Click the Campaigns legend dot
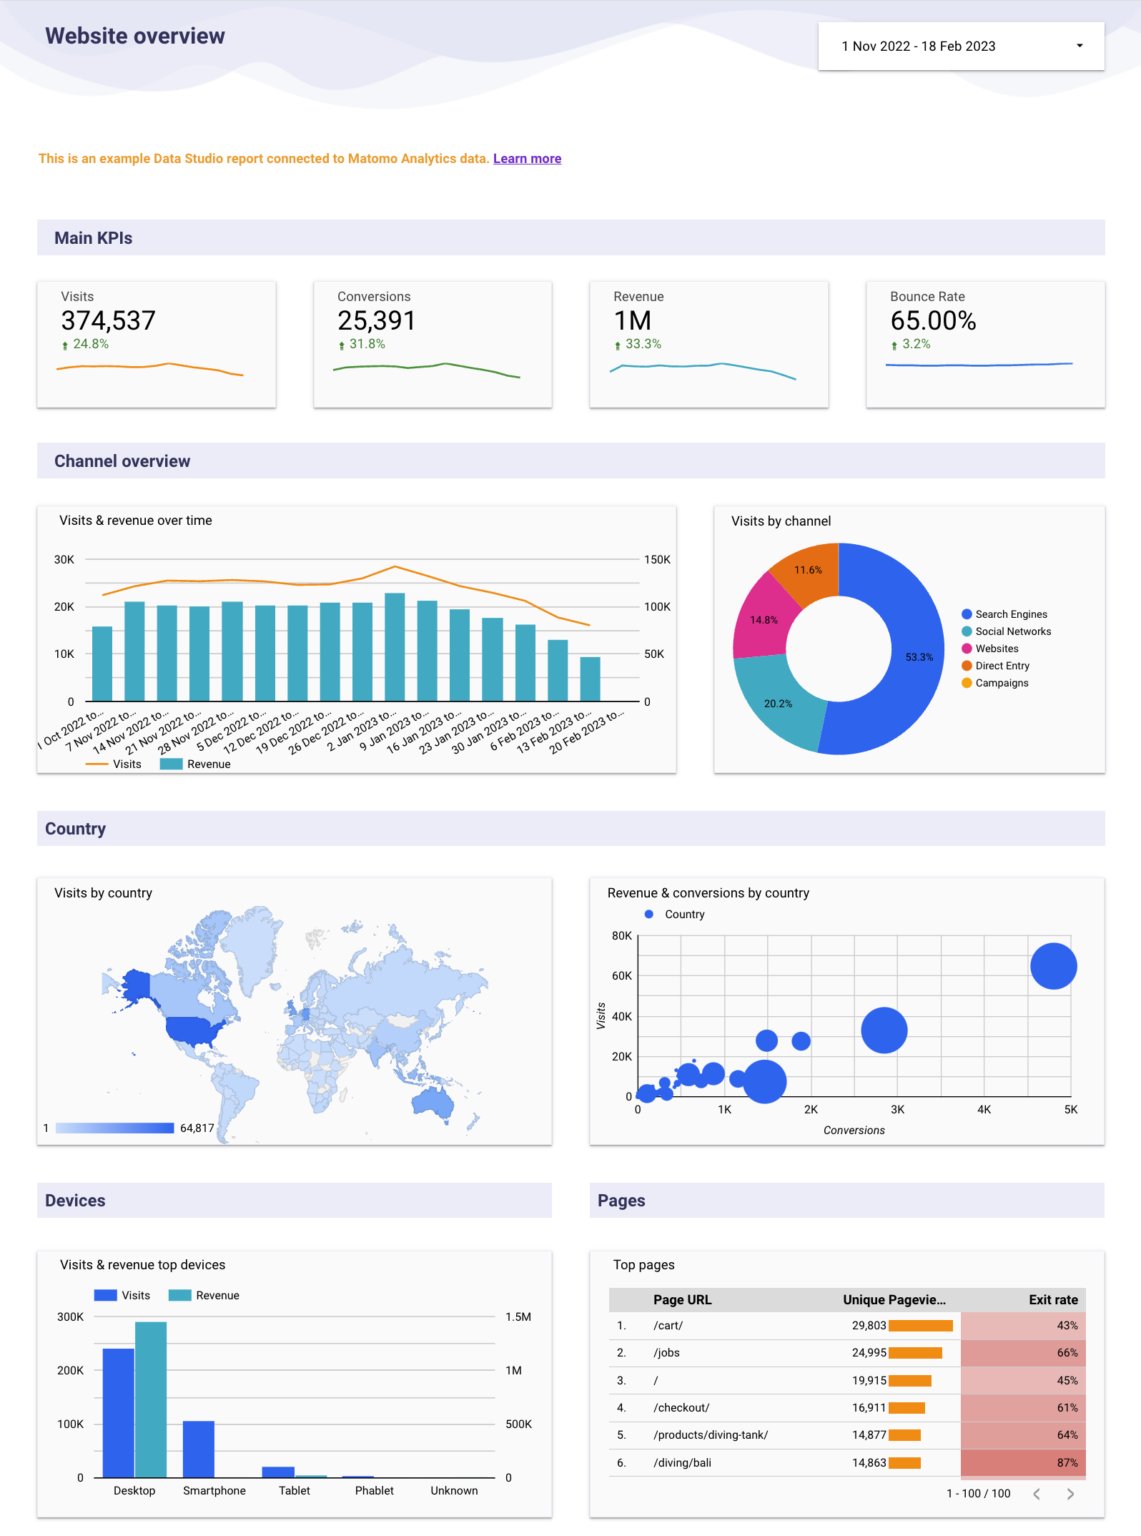The height and width of the screenshot is (1536, 1141). tap(965, 682)
